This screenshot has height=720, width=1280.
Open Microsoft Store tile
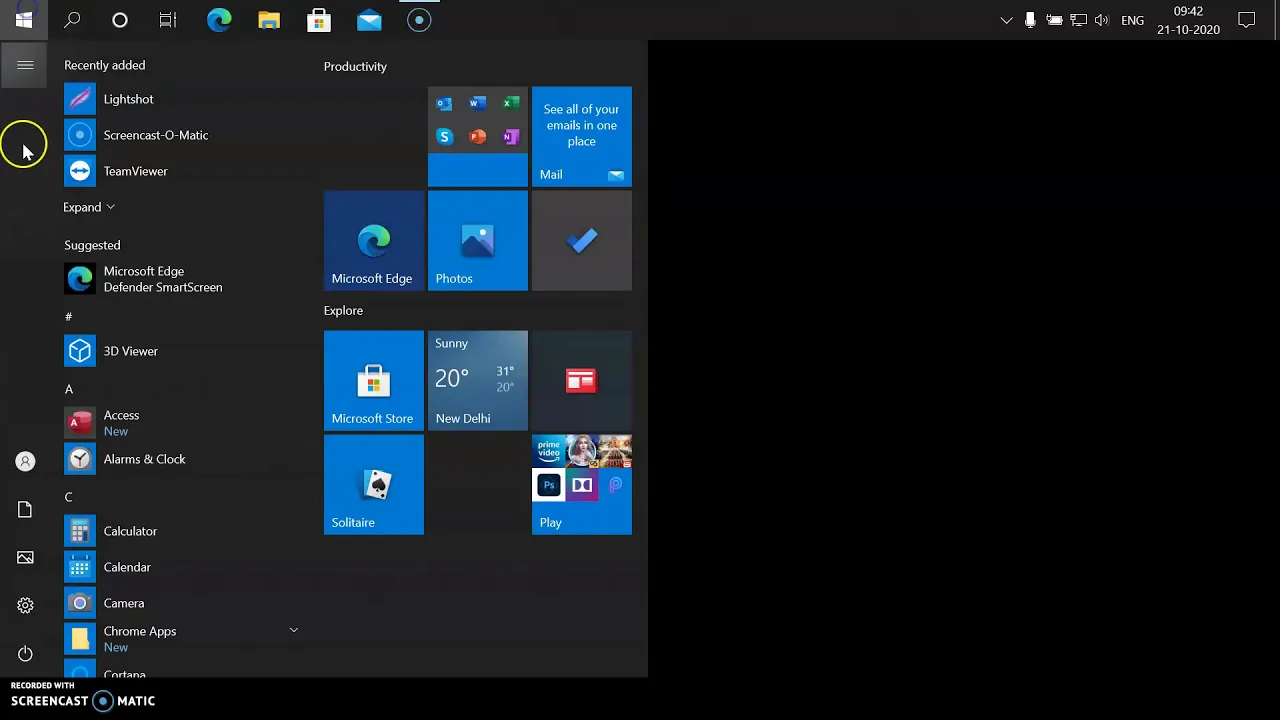tap(374, 381)
